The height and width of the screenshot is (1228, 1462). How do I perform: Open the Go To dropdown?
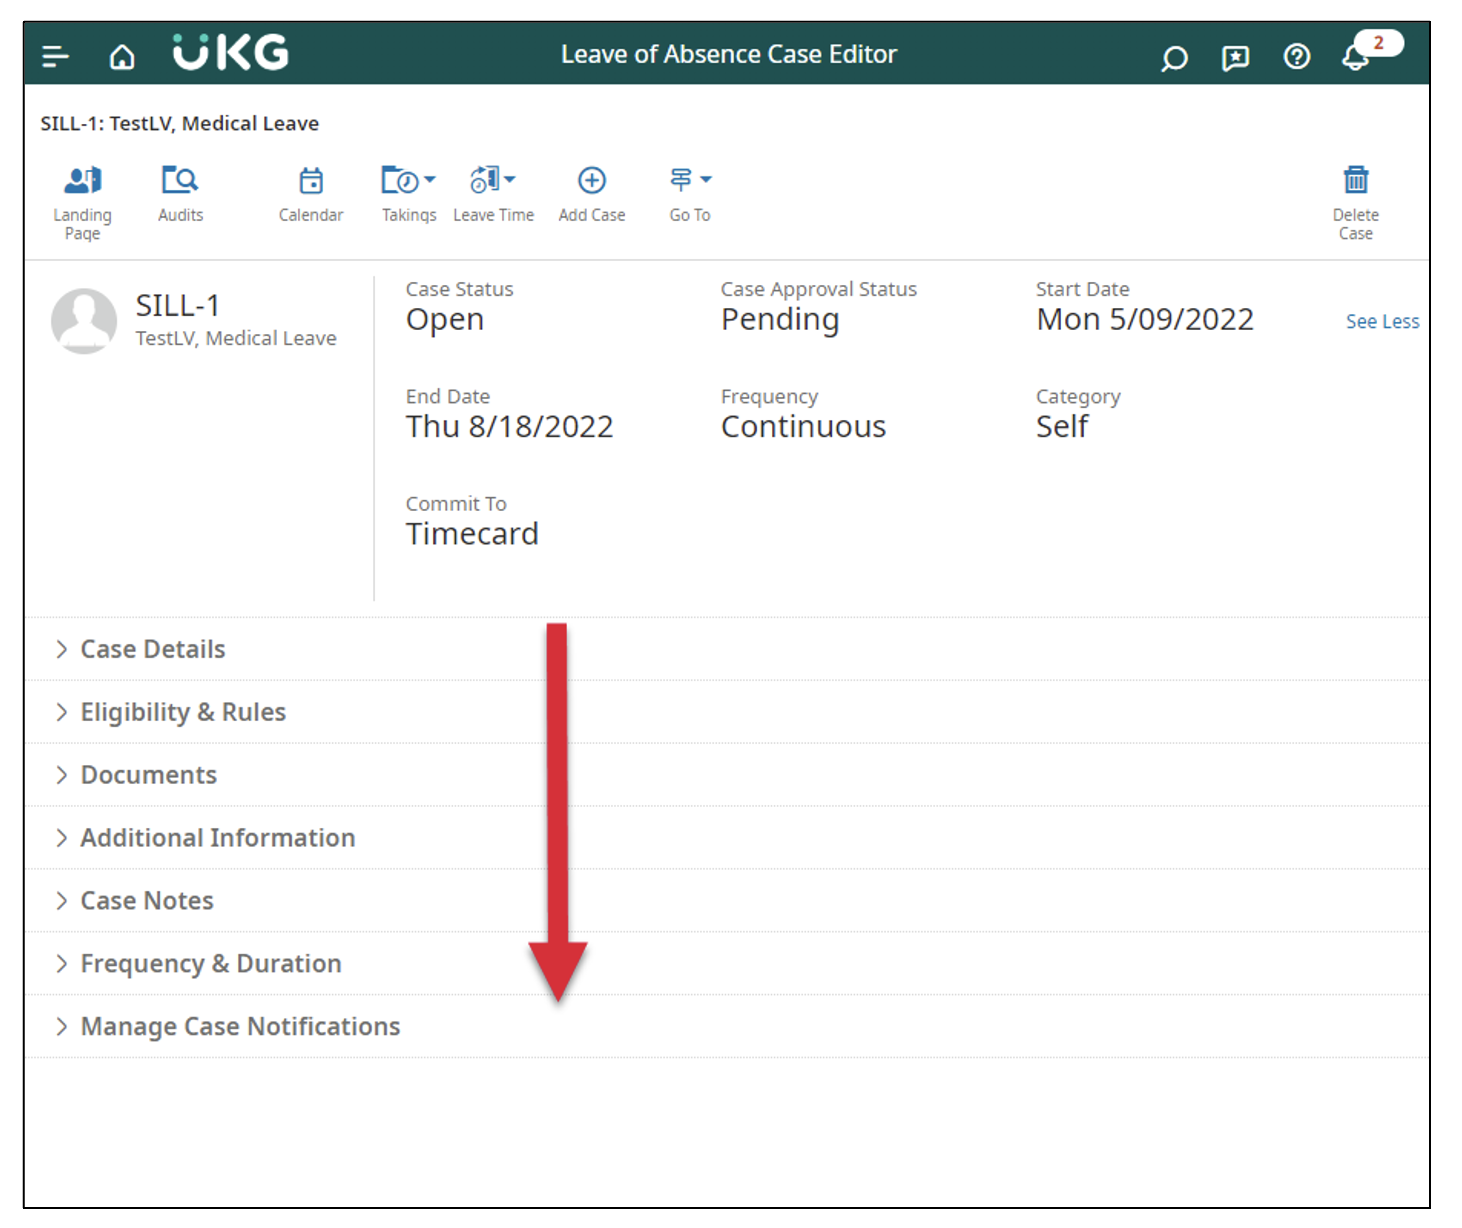click(688, 181)
